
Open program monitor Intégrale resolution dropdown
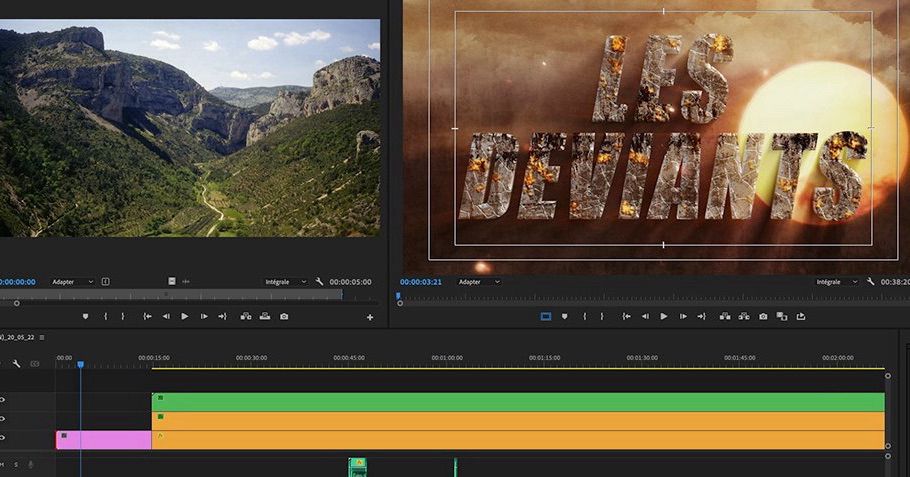[836, 282]
